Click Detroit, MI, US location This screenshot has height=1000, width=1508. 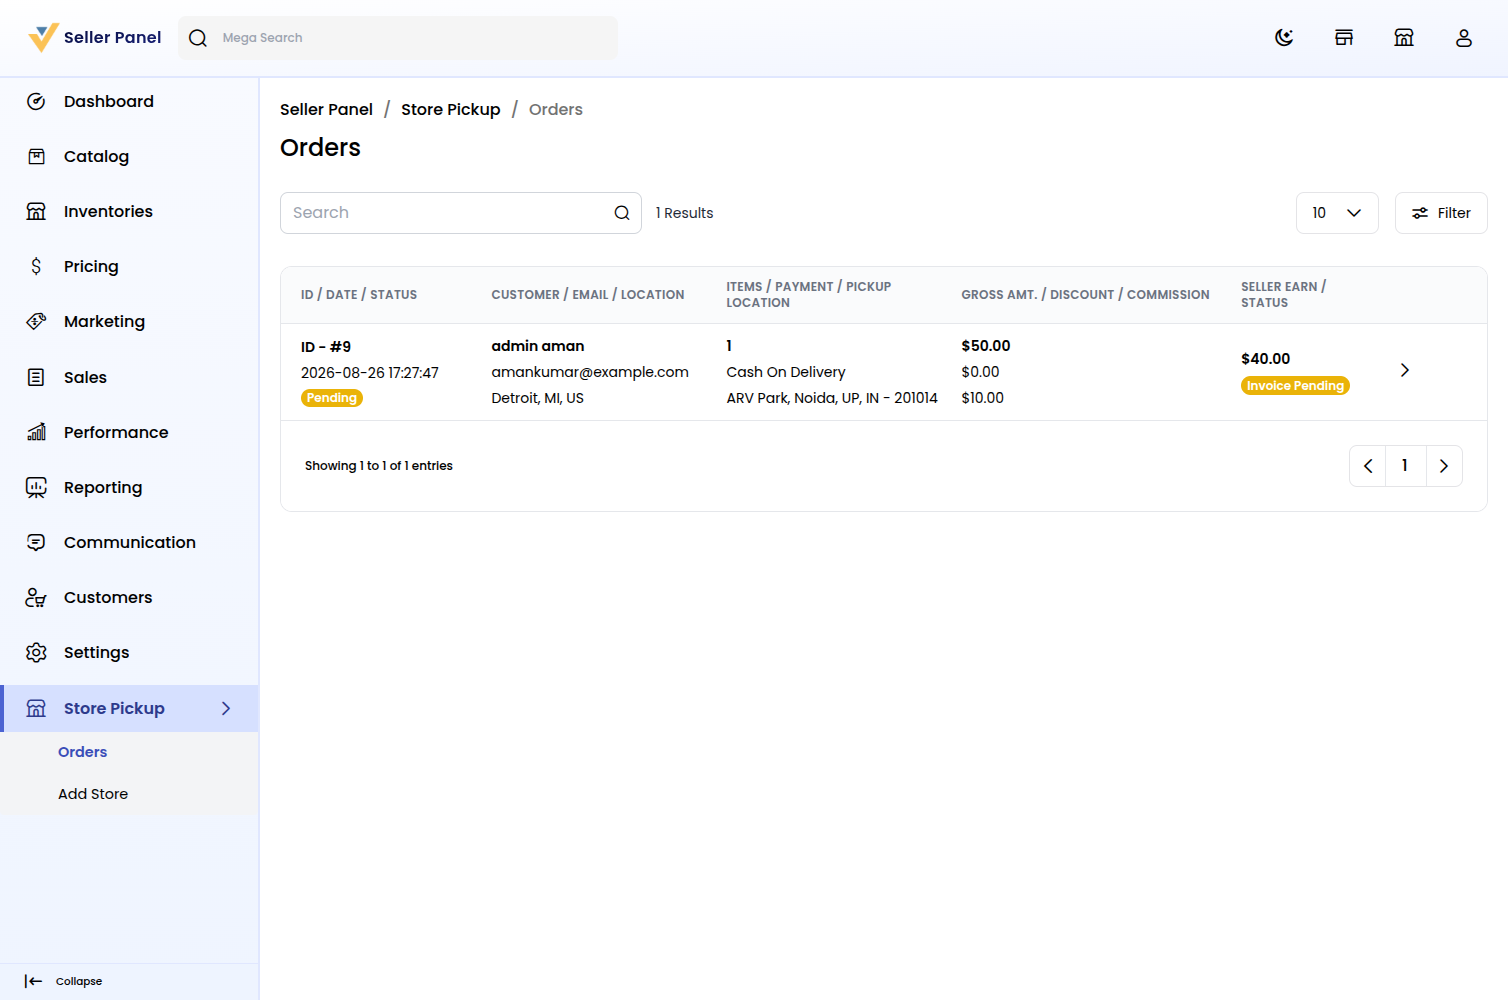pyautogui.click(x=538, y=398)
